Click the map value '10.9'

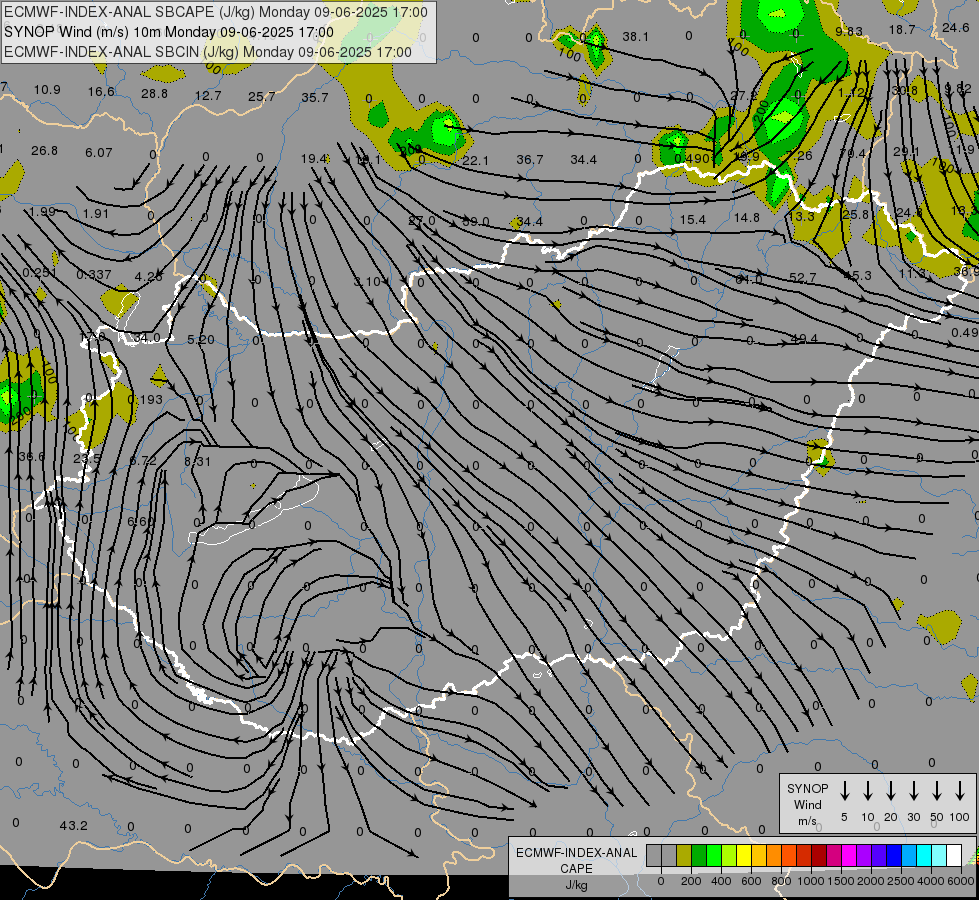(47, 89)
